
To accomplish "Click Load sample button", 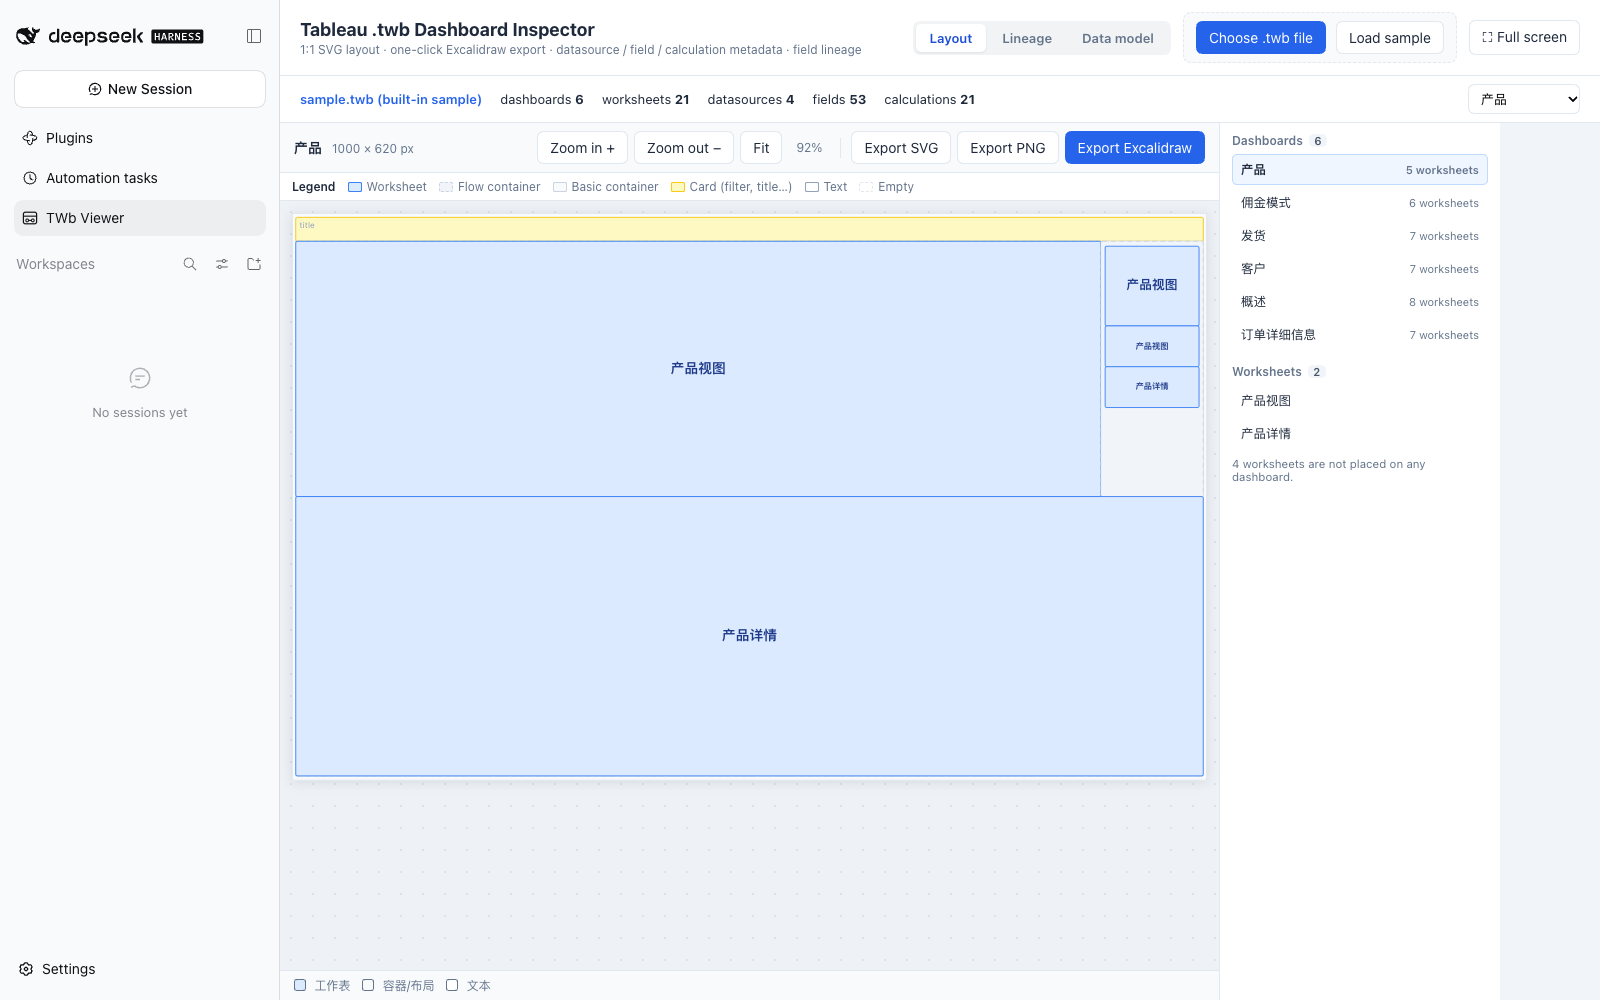I will click(x=1389, y=38).
